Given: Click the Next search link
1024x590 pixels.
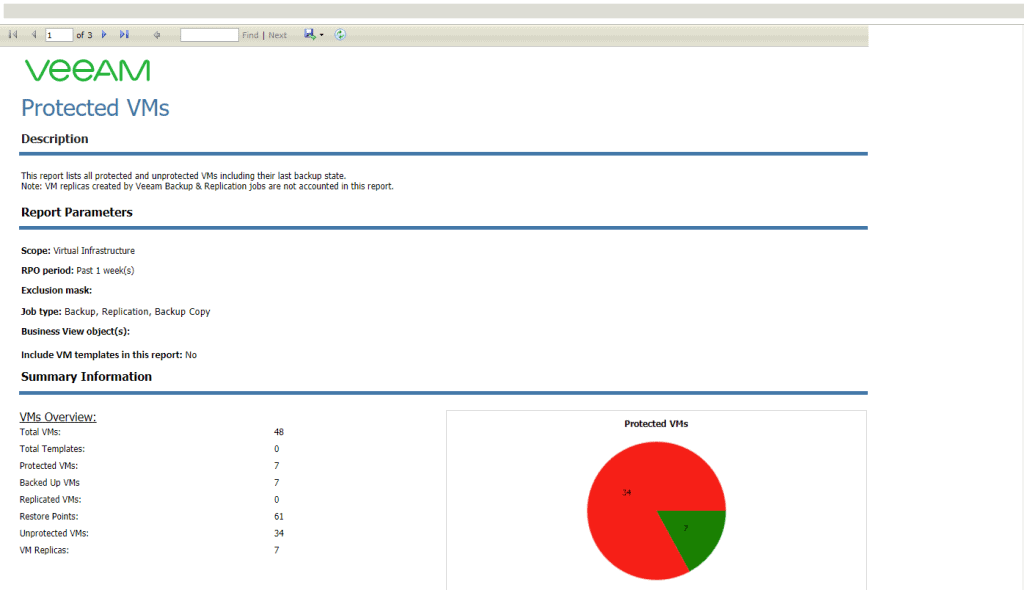Looking at the screenshot, I should point(278,35).
